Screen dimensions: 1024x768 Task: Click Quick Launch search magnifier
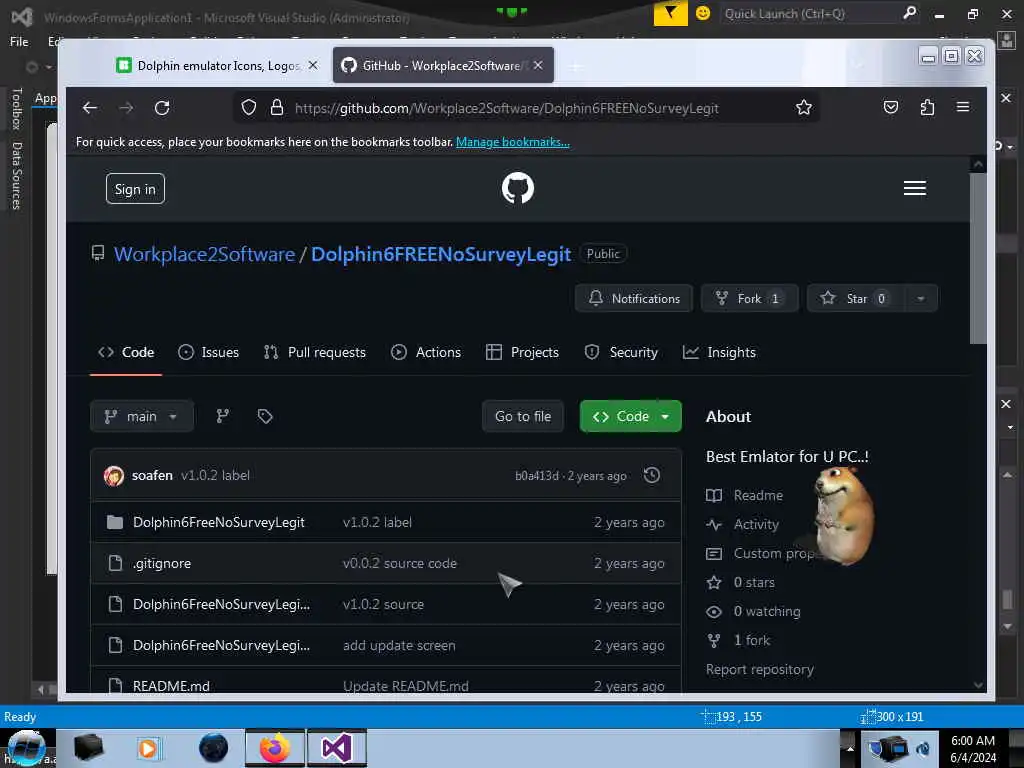pyautogui.click(x=909, y=13)
